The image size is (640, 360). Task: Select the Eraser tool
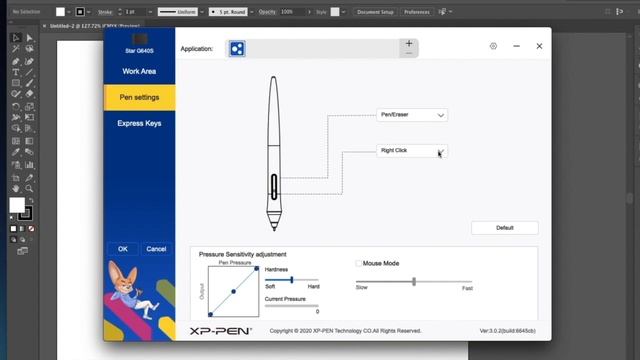29,94
